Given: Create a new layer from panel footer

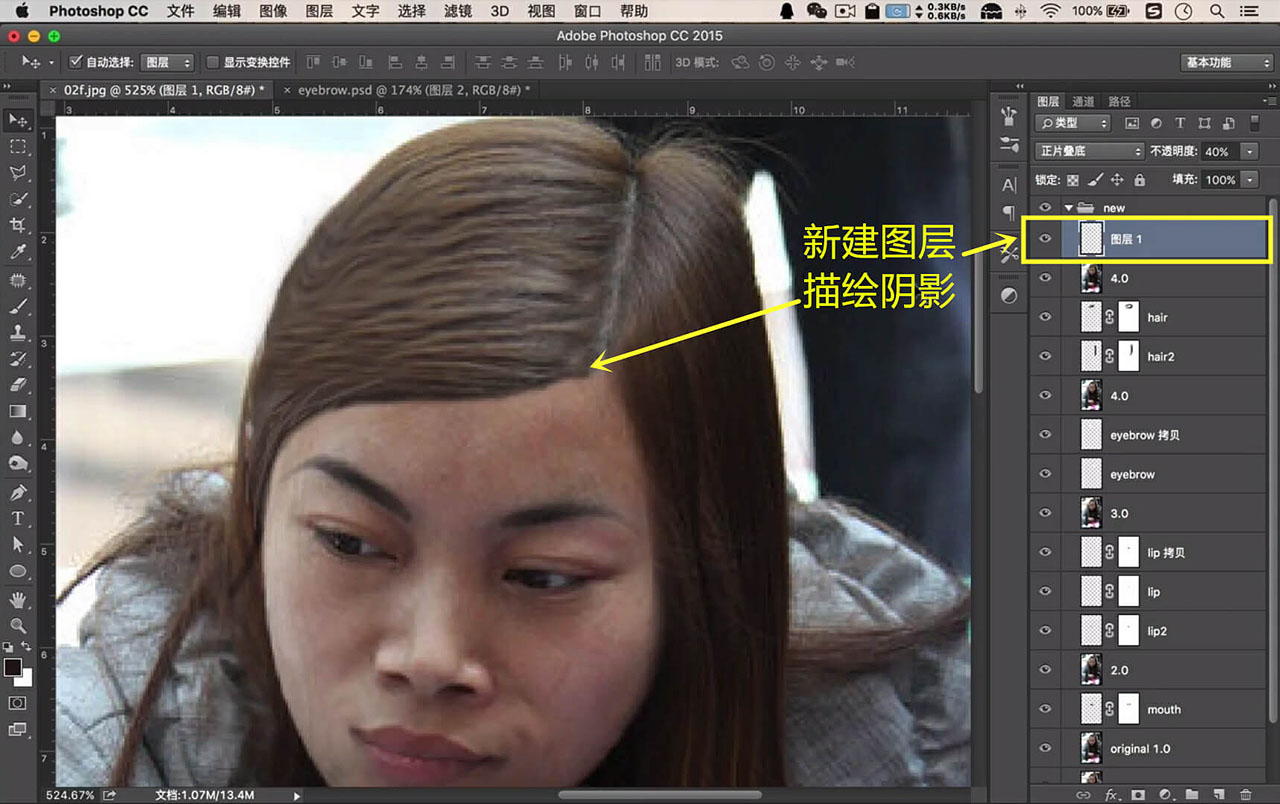Looking at the screenshot, I should (x=1217, y=794).
